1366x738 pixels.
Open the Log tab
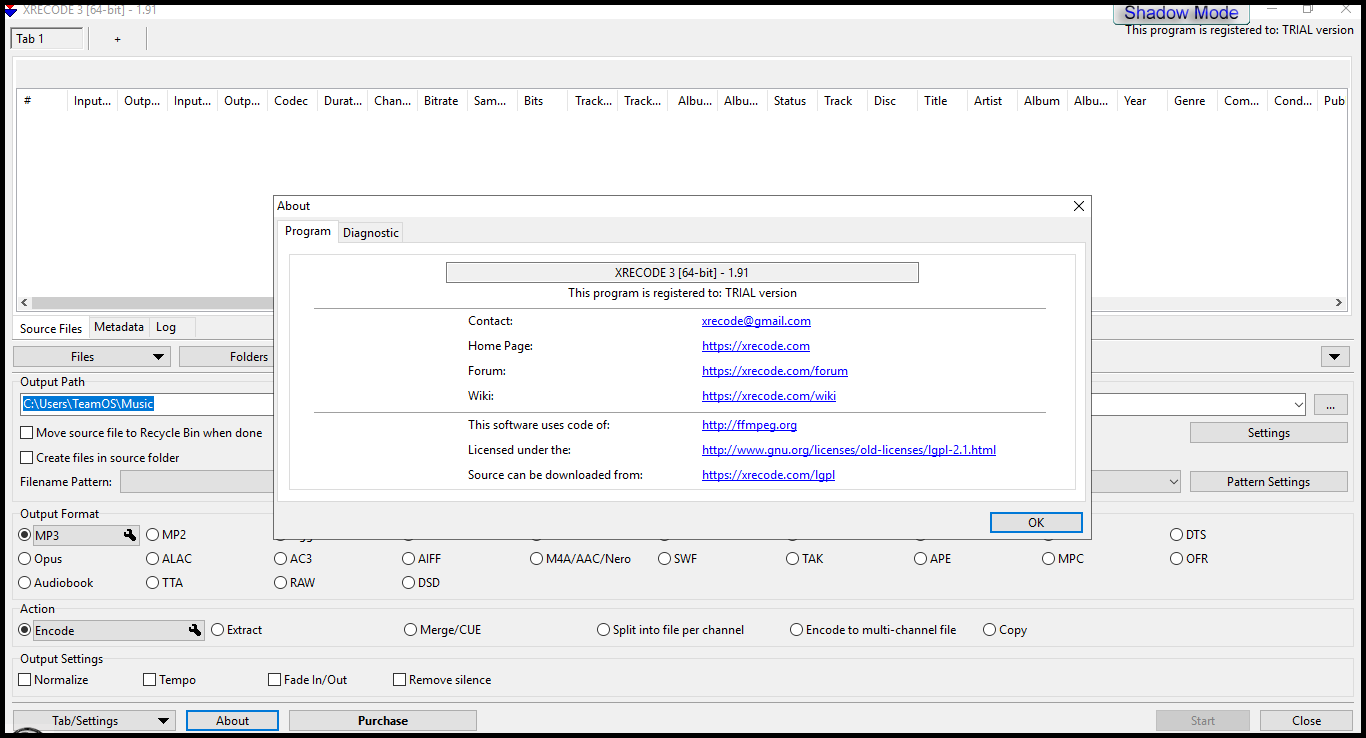tap(166, 327)
